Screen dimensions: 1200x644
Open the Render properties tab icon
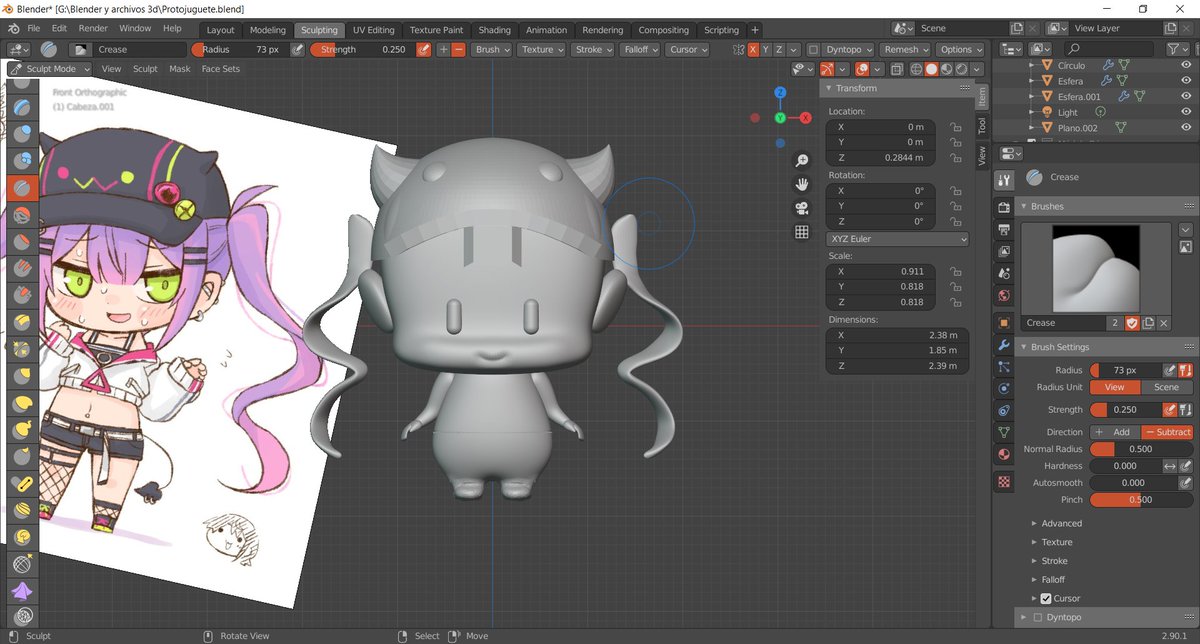pos(1005,207)
